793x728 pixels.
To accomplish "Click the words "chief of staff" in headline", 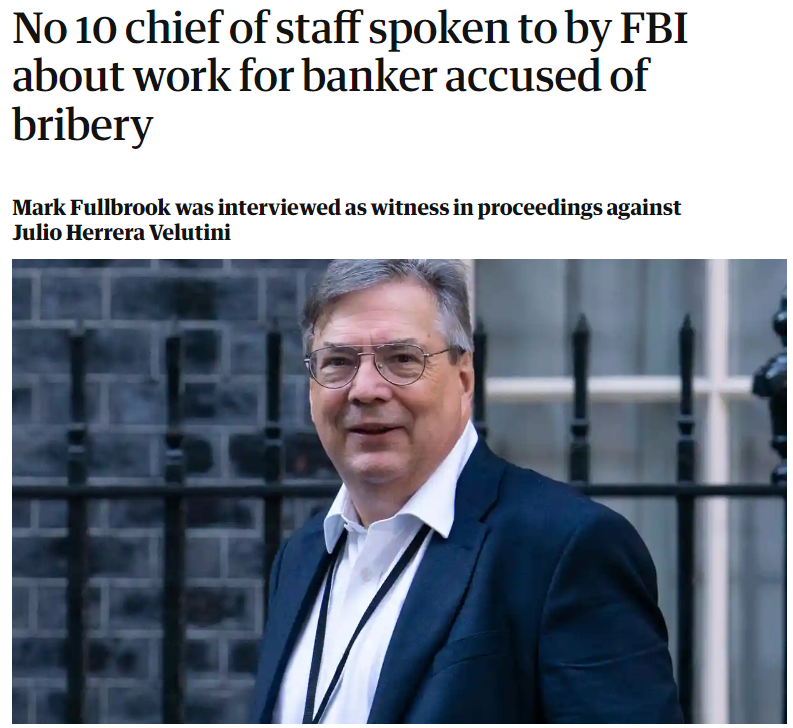I will (243, 29).
